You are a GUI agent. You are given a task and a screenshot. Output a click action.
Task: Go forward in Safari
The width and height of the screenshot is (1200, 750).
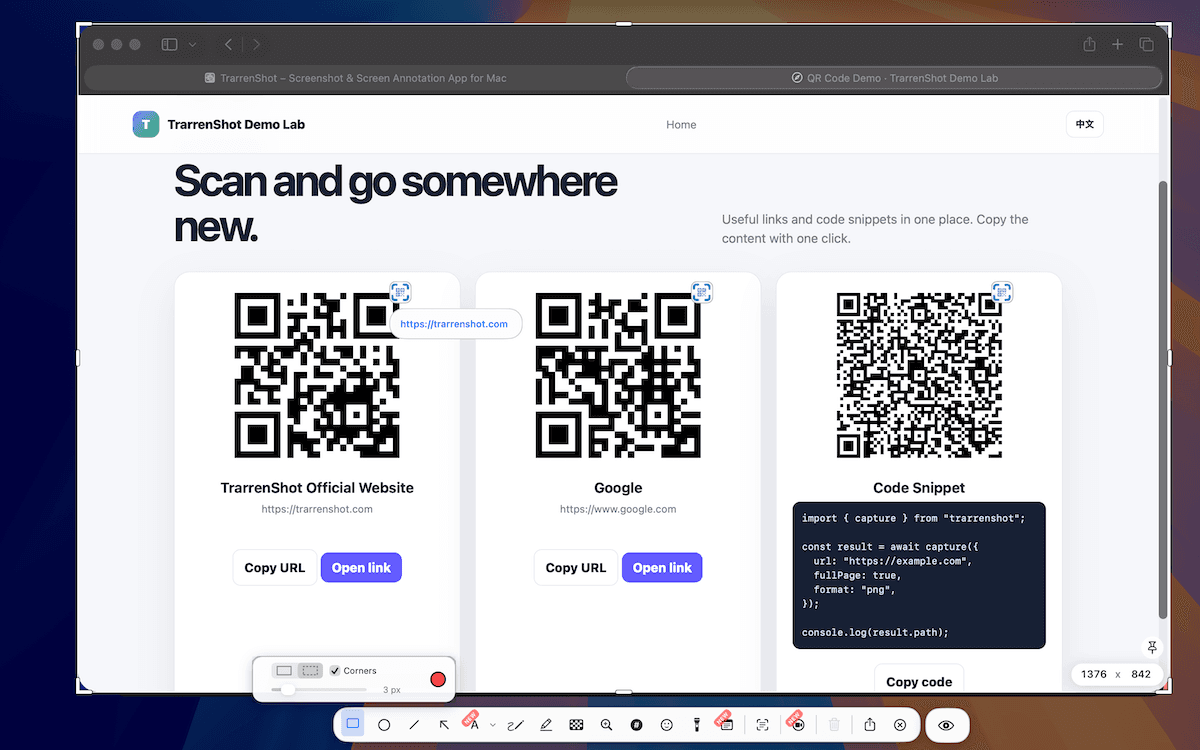coord(256,44)
